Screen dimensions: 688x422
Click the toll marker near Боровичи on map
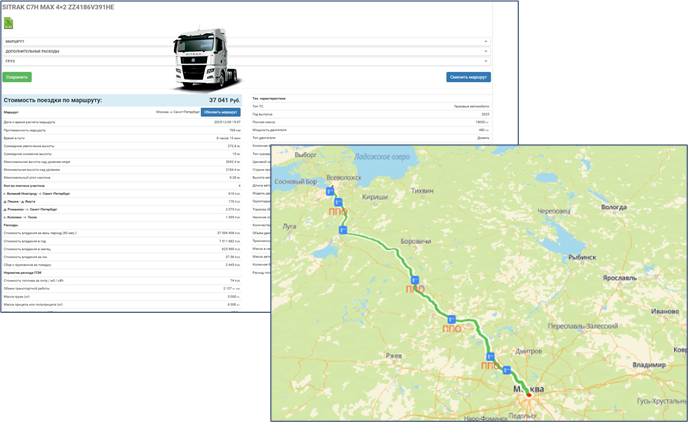(414, 280)
